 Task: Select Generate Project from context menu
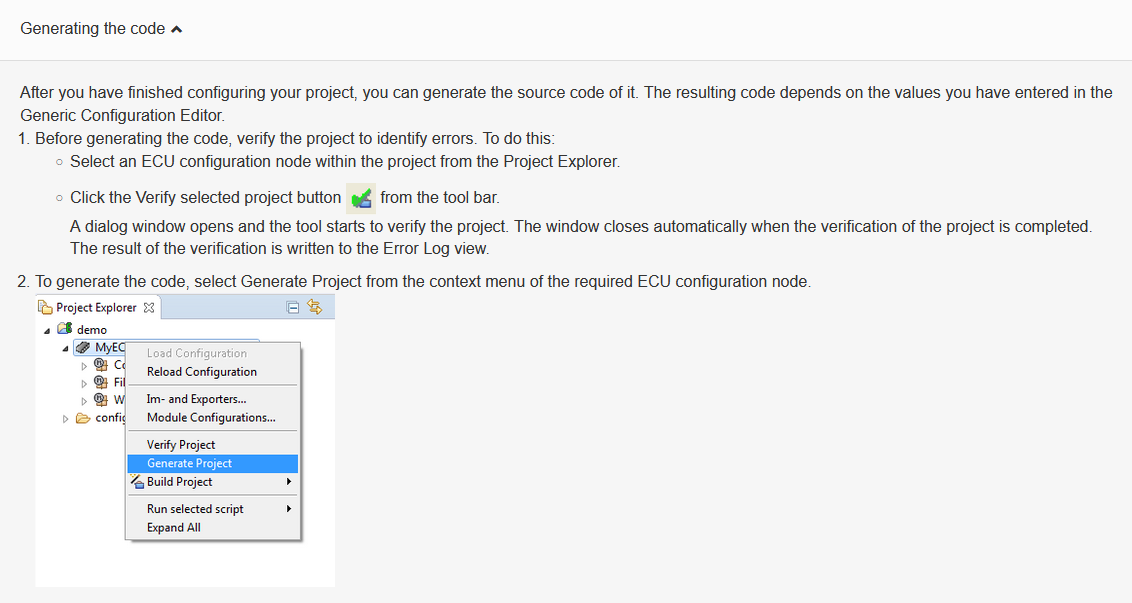[x=189, y=463]
